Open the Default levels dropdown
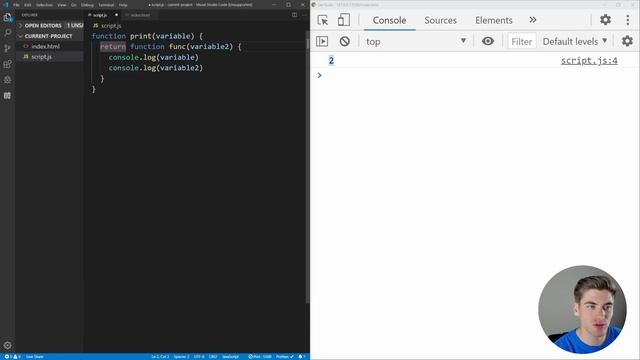Screen dimensions: 640x360 pyautogui.click(x=575, y=41)
